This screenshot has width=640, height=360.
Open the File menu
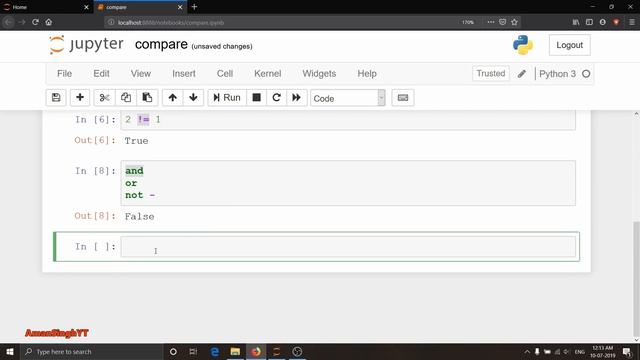point(64,73)
